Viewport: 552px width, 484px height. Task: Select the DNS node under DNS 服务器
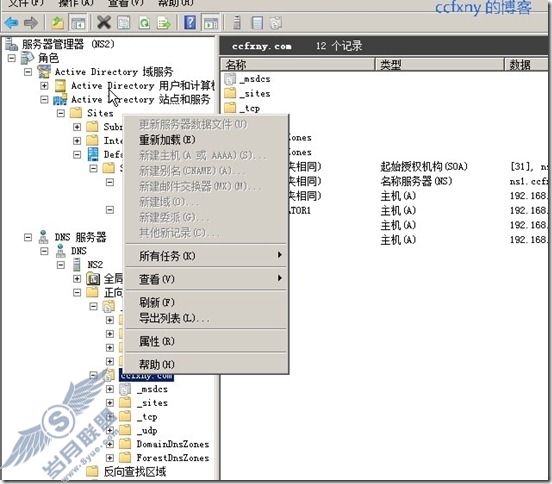79,251
